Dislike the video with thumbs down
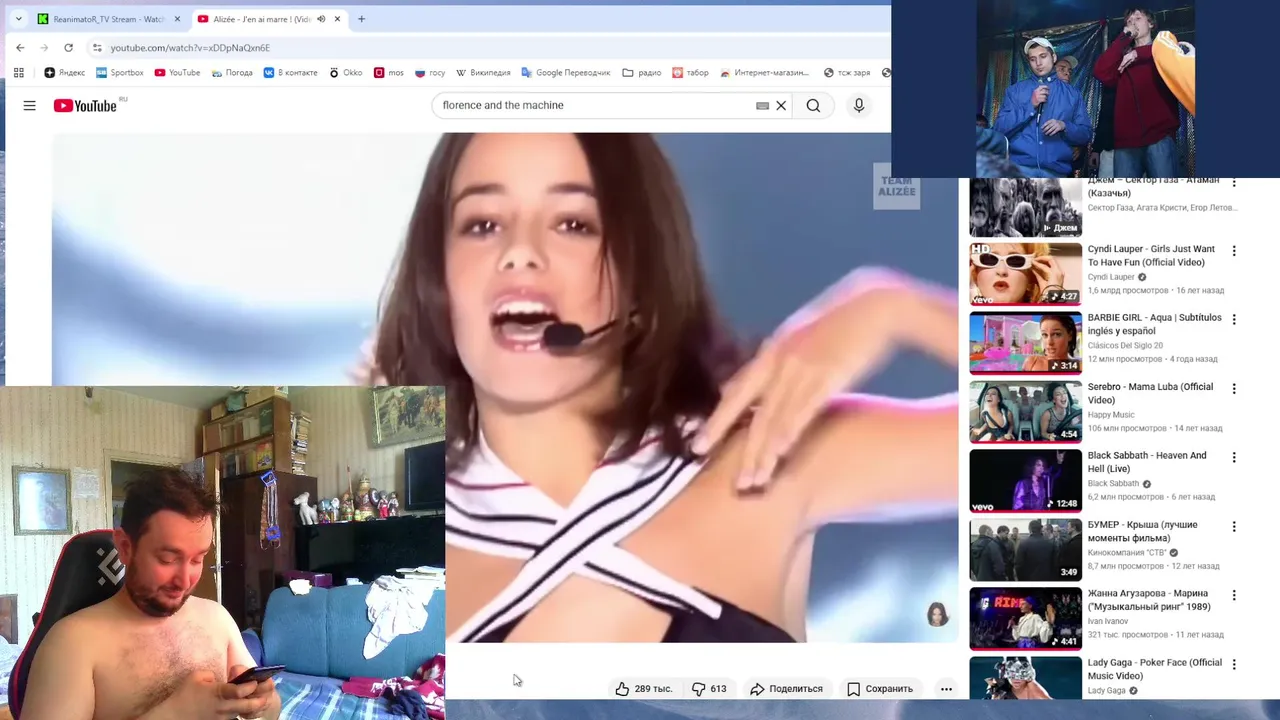Viewport: 1280px width, 720px height. (x=709, y=689)
